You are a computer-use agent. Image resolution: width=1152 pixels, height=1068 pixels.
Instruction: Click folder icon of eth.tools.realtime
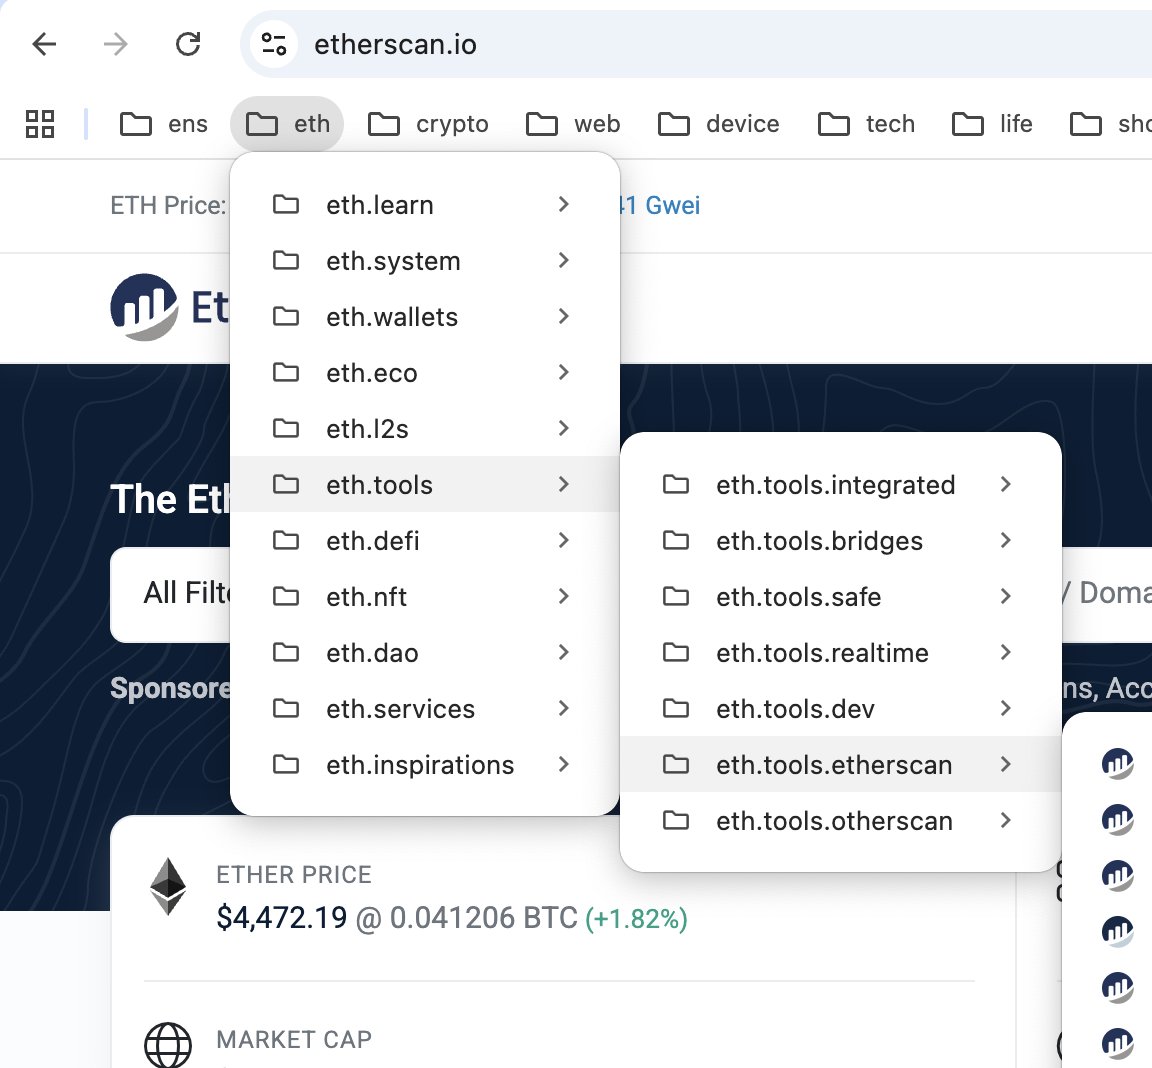pos(676,652)
